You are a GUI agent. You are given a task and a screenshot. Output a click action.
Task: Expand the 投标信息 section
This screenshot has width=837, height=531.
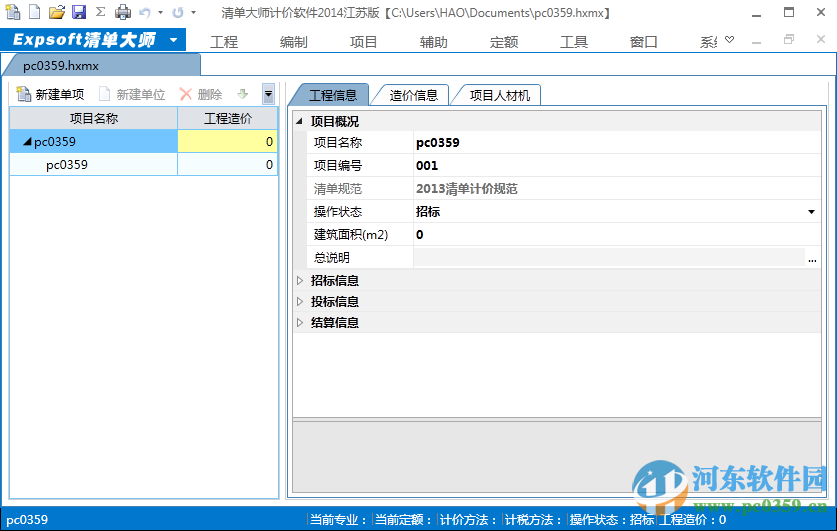click(x=299, y=302)
